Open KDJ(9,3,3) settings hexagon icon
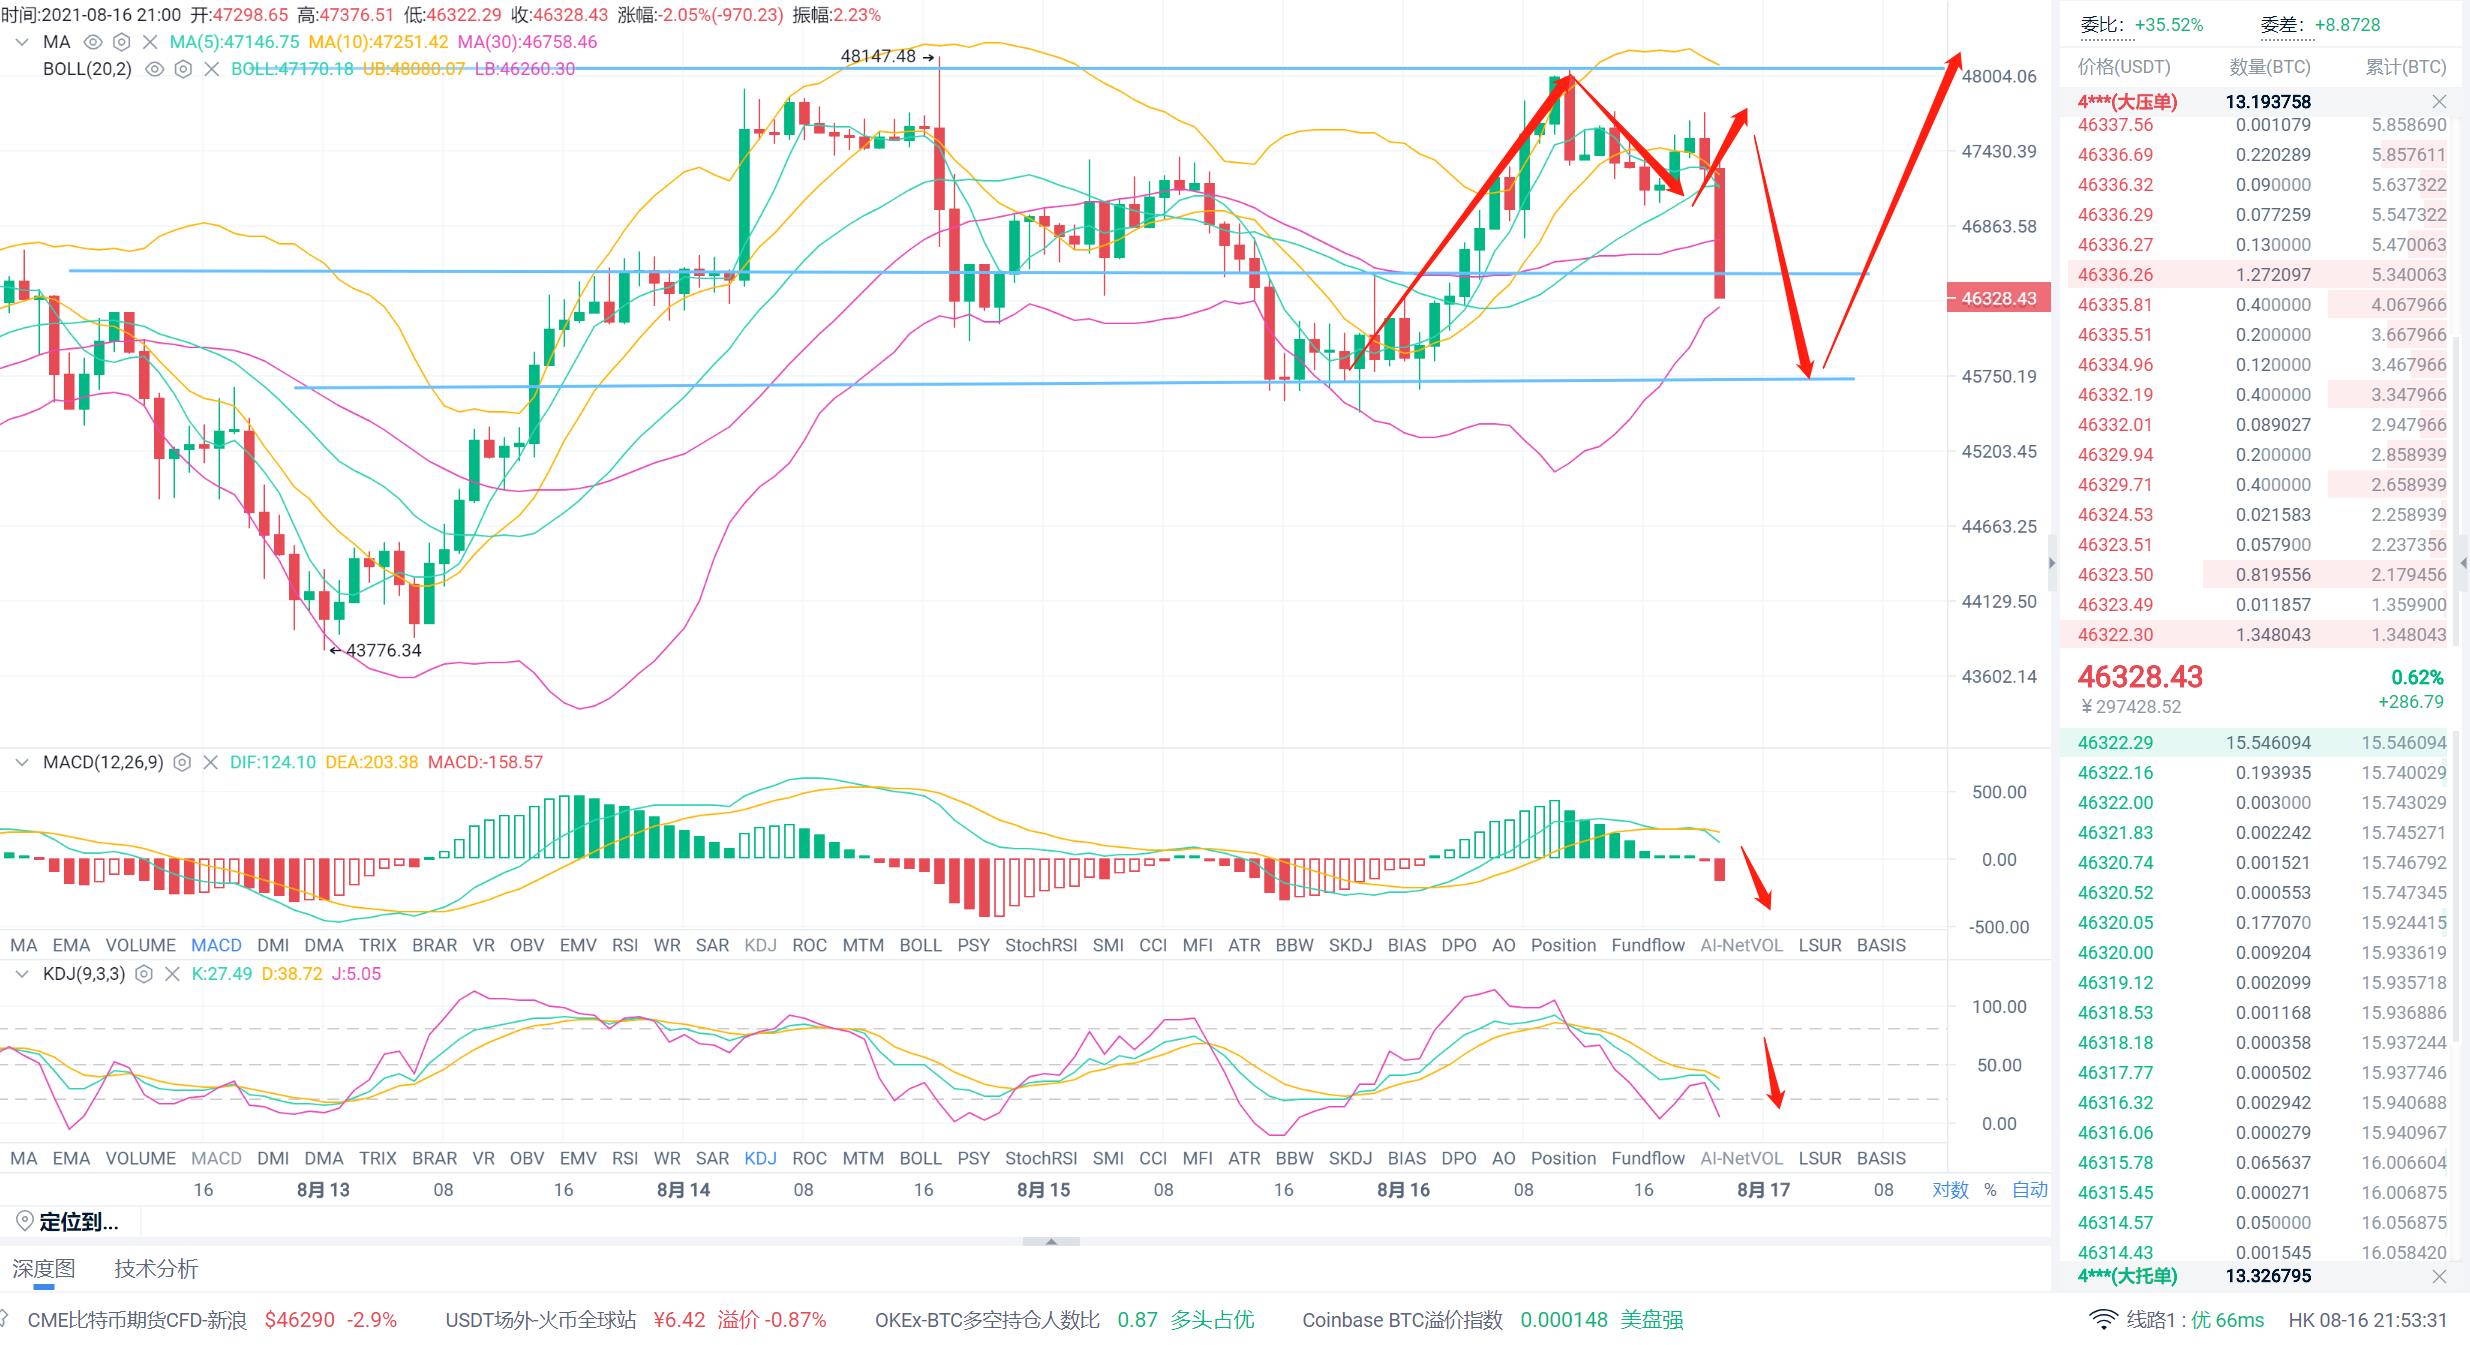 coord(144,974)
